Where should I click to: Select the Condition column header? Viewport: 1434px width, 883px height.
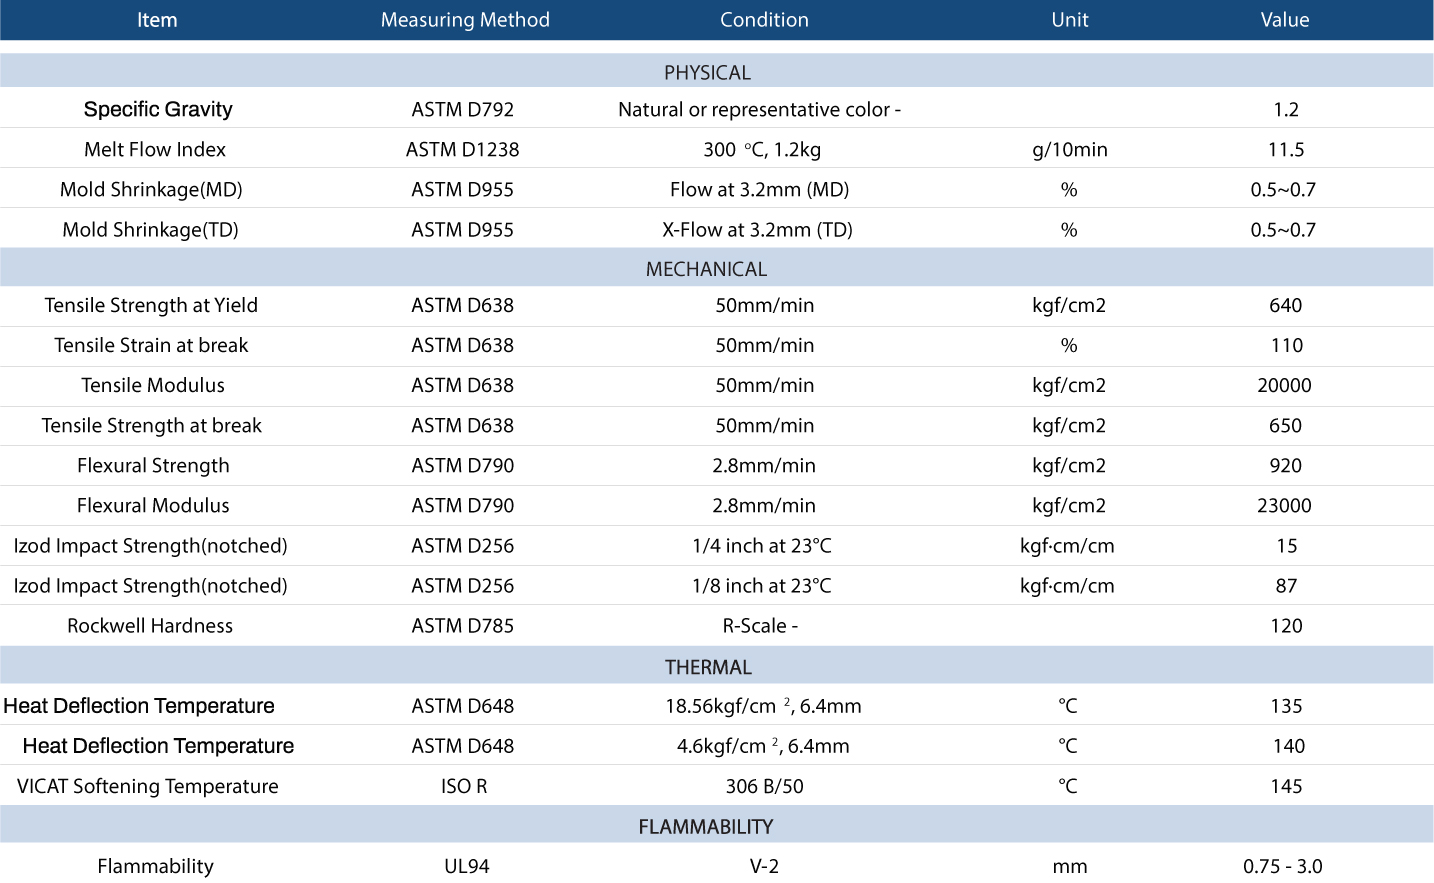pos(764,20)
